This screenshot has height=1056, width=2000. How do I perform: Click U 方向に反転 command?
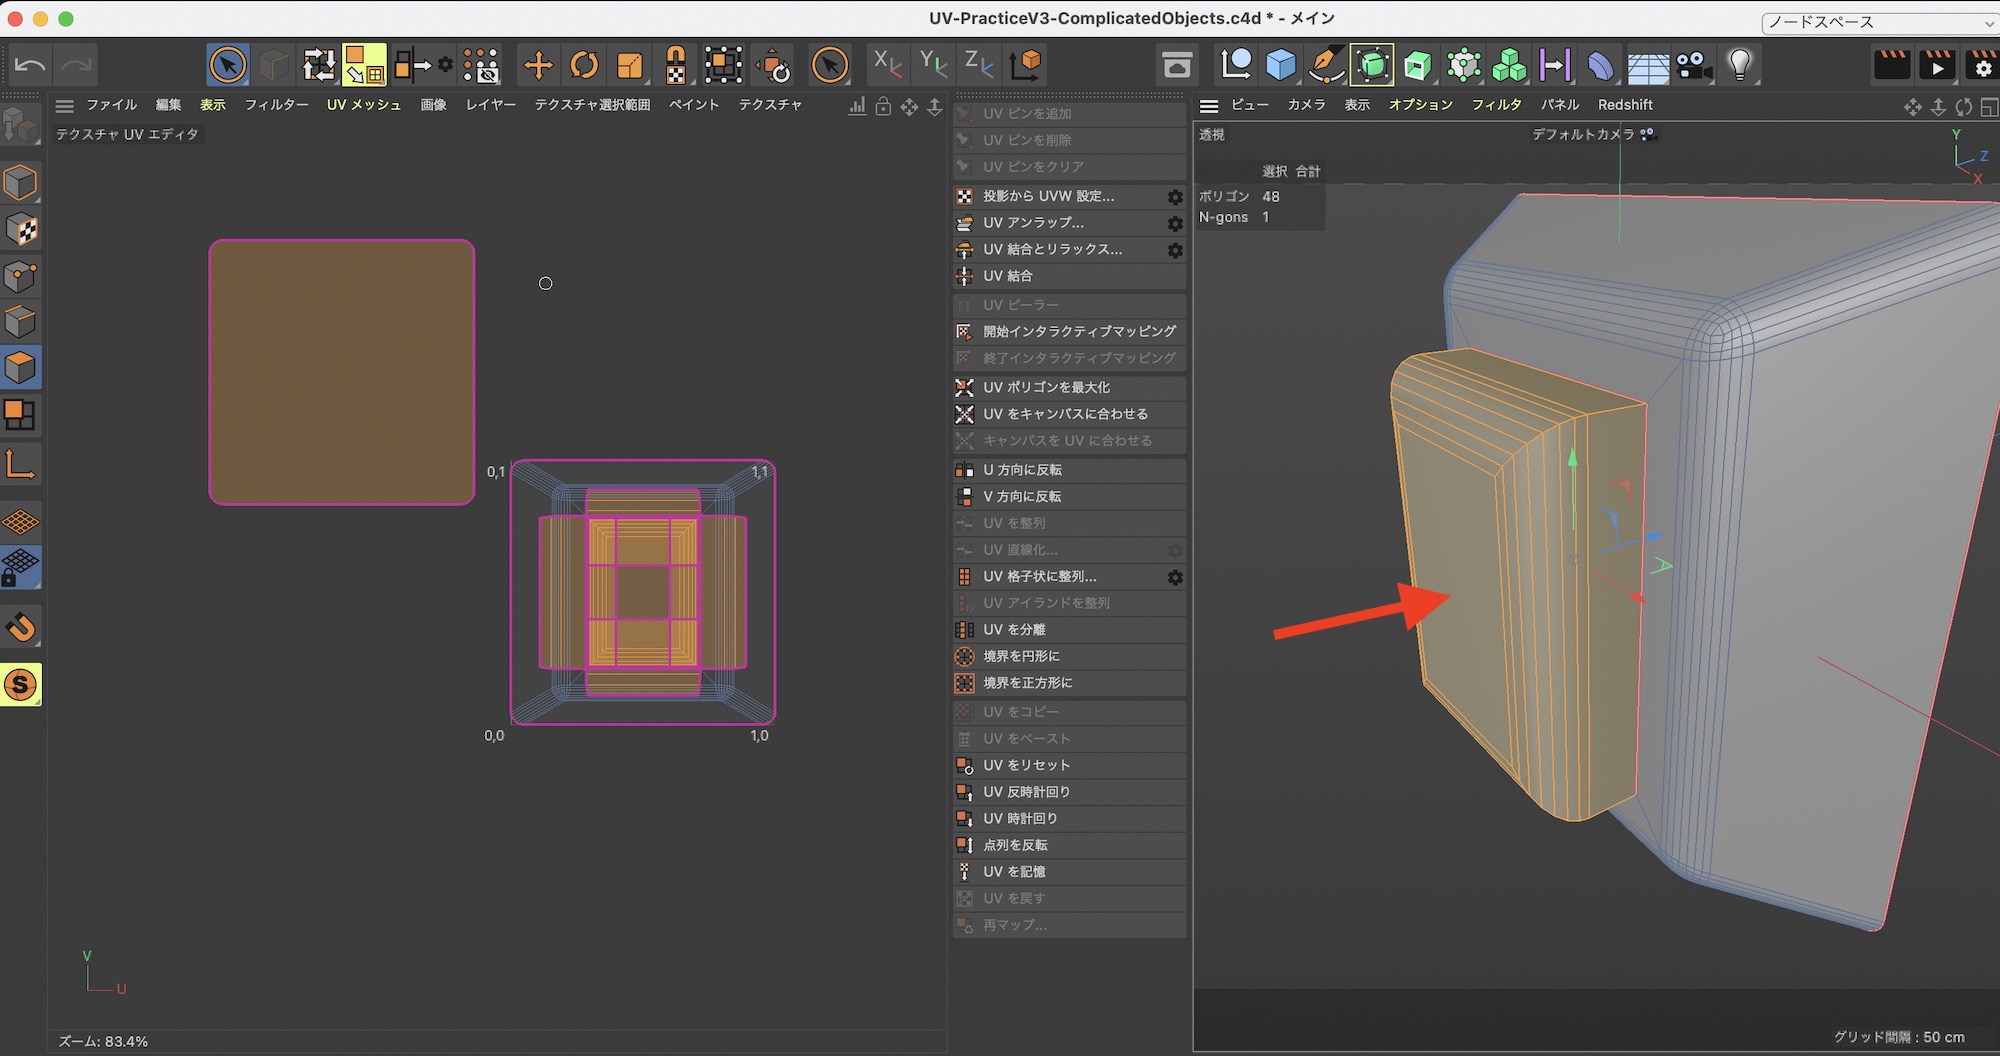1022,470
